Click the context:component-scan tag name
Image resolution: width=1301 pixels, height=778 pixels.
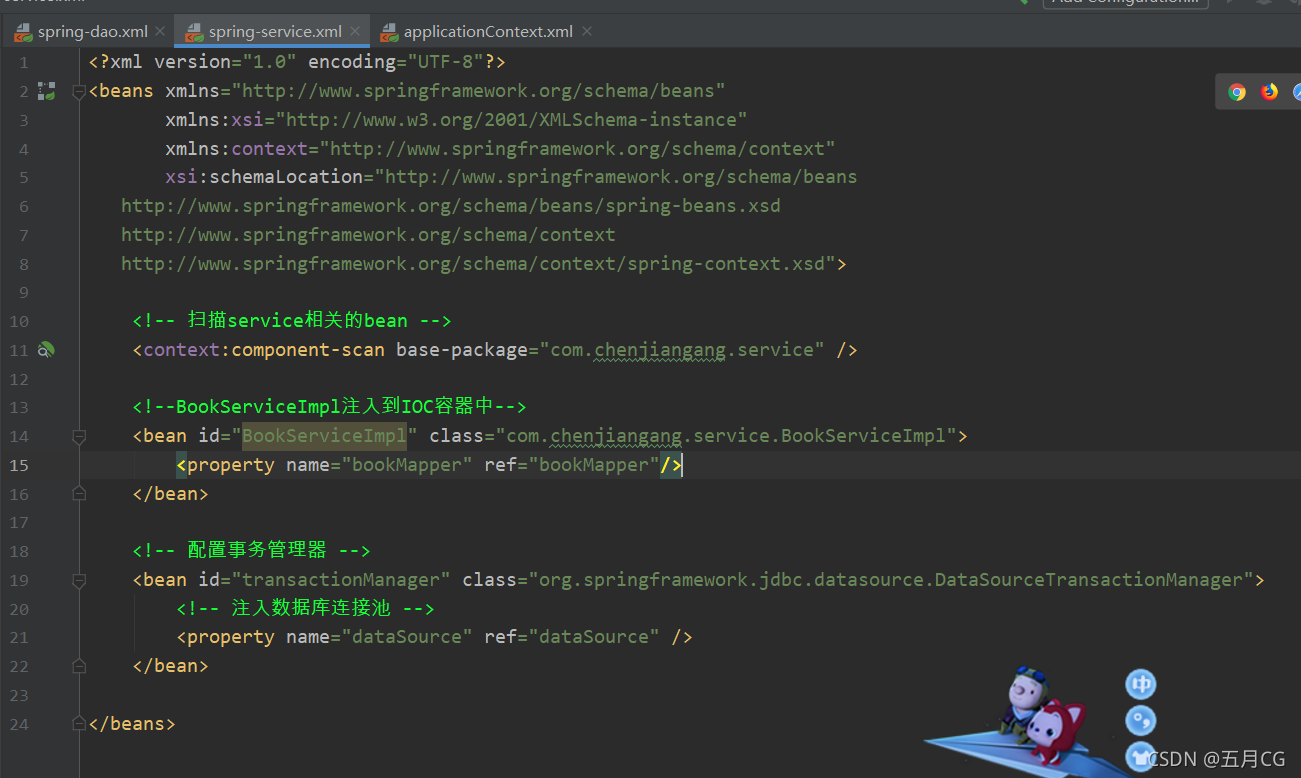click(264, 350)
